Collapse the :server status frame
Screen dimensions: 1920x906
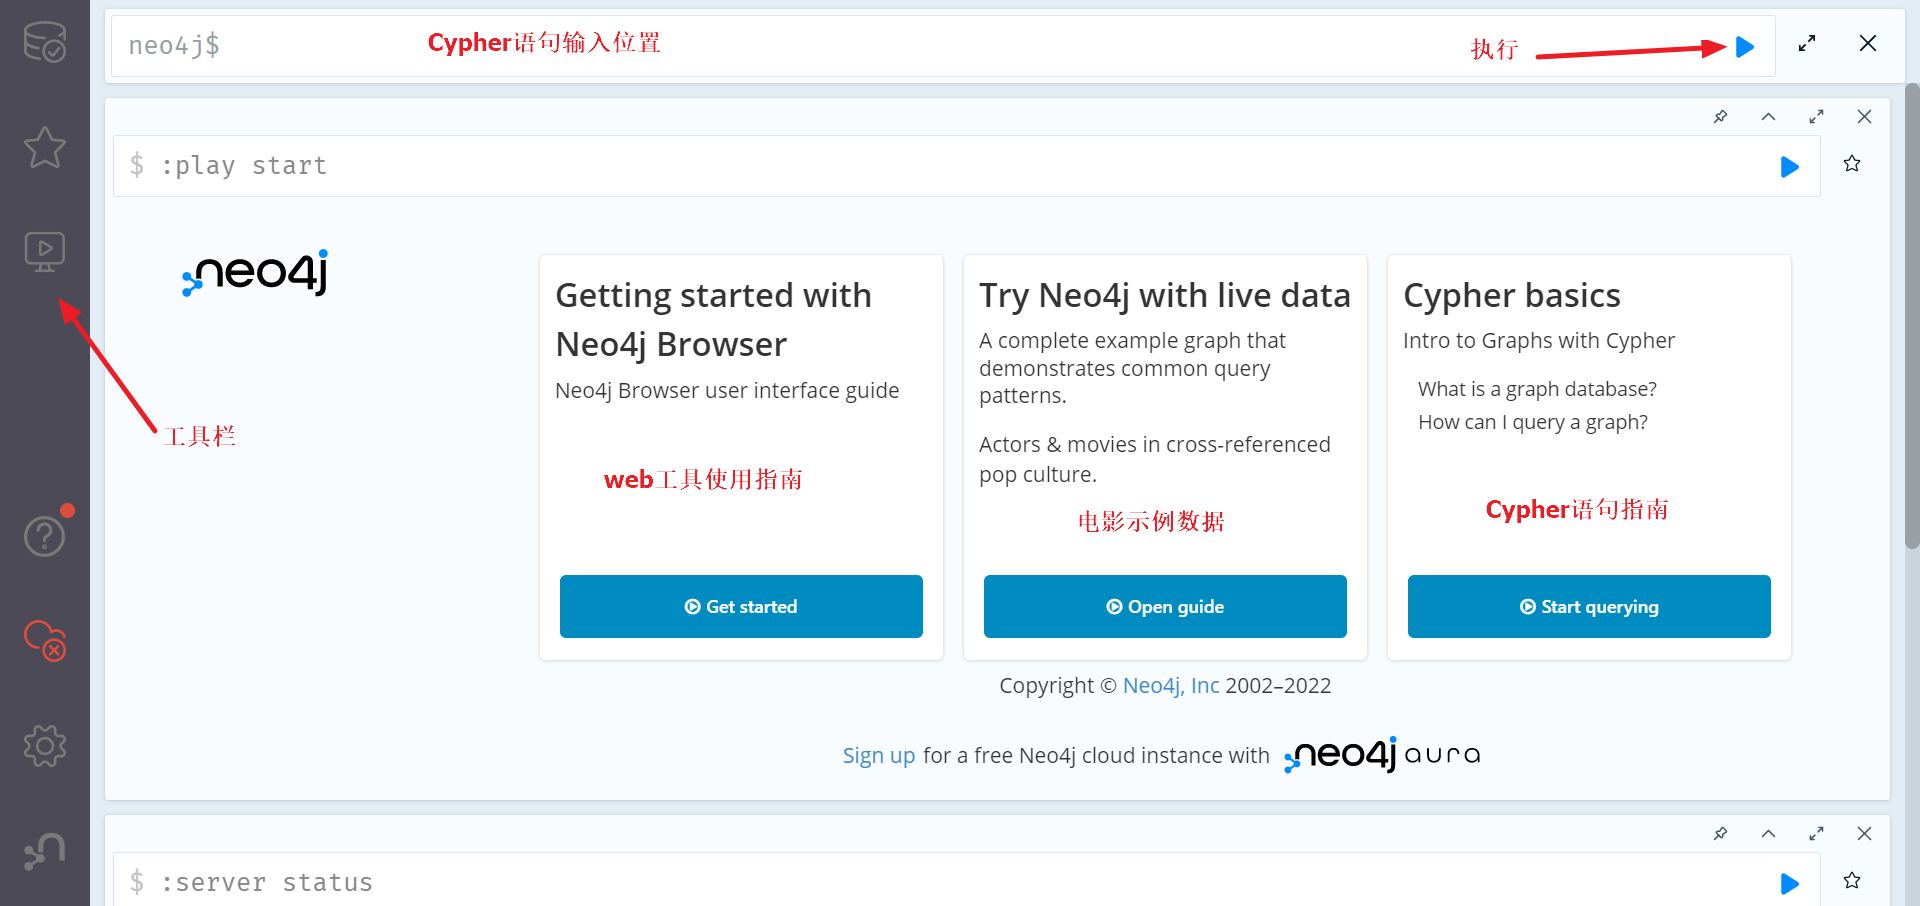(1768, 834)
